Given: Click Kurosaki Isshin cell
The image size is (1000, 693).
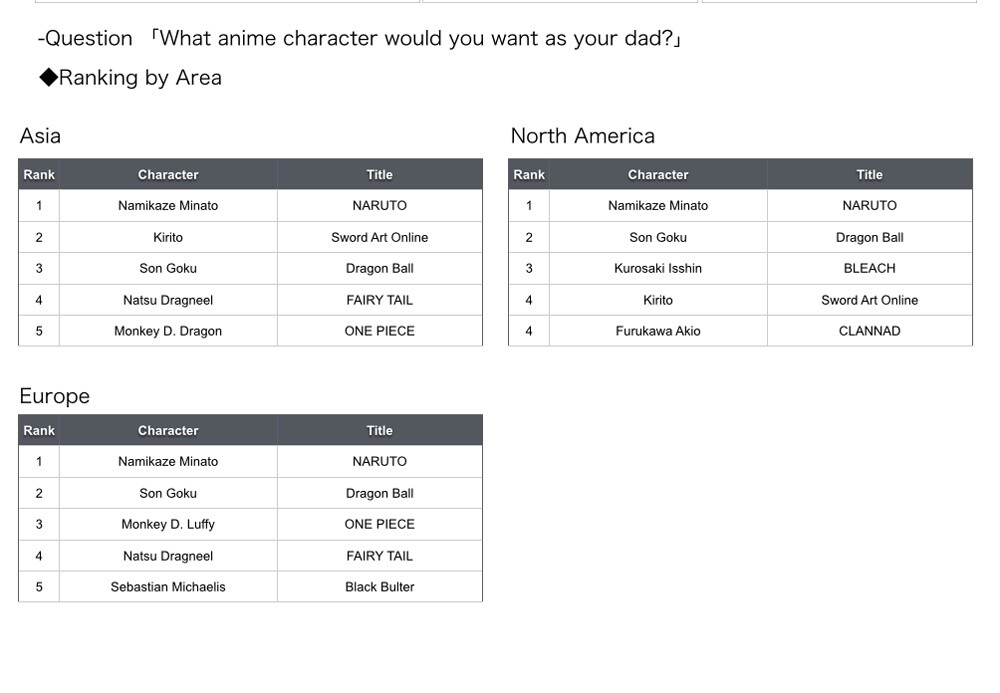Looking at the screenshot, I should click(x=658, y=268).
